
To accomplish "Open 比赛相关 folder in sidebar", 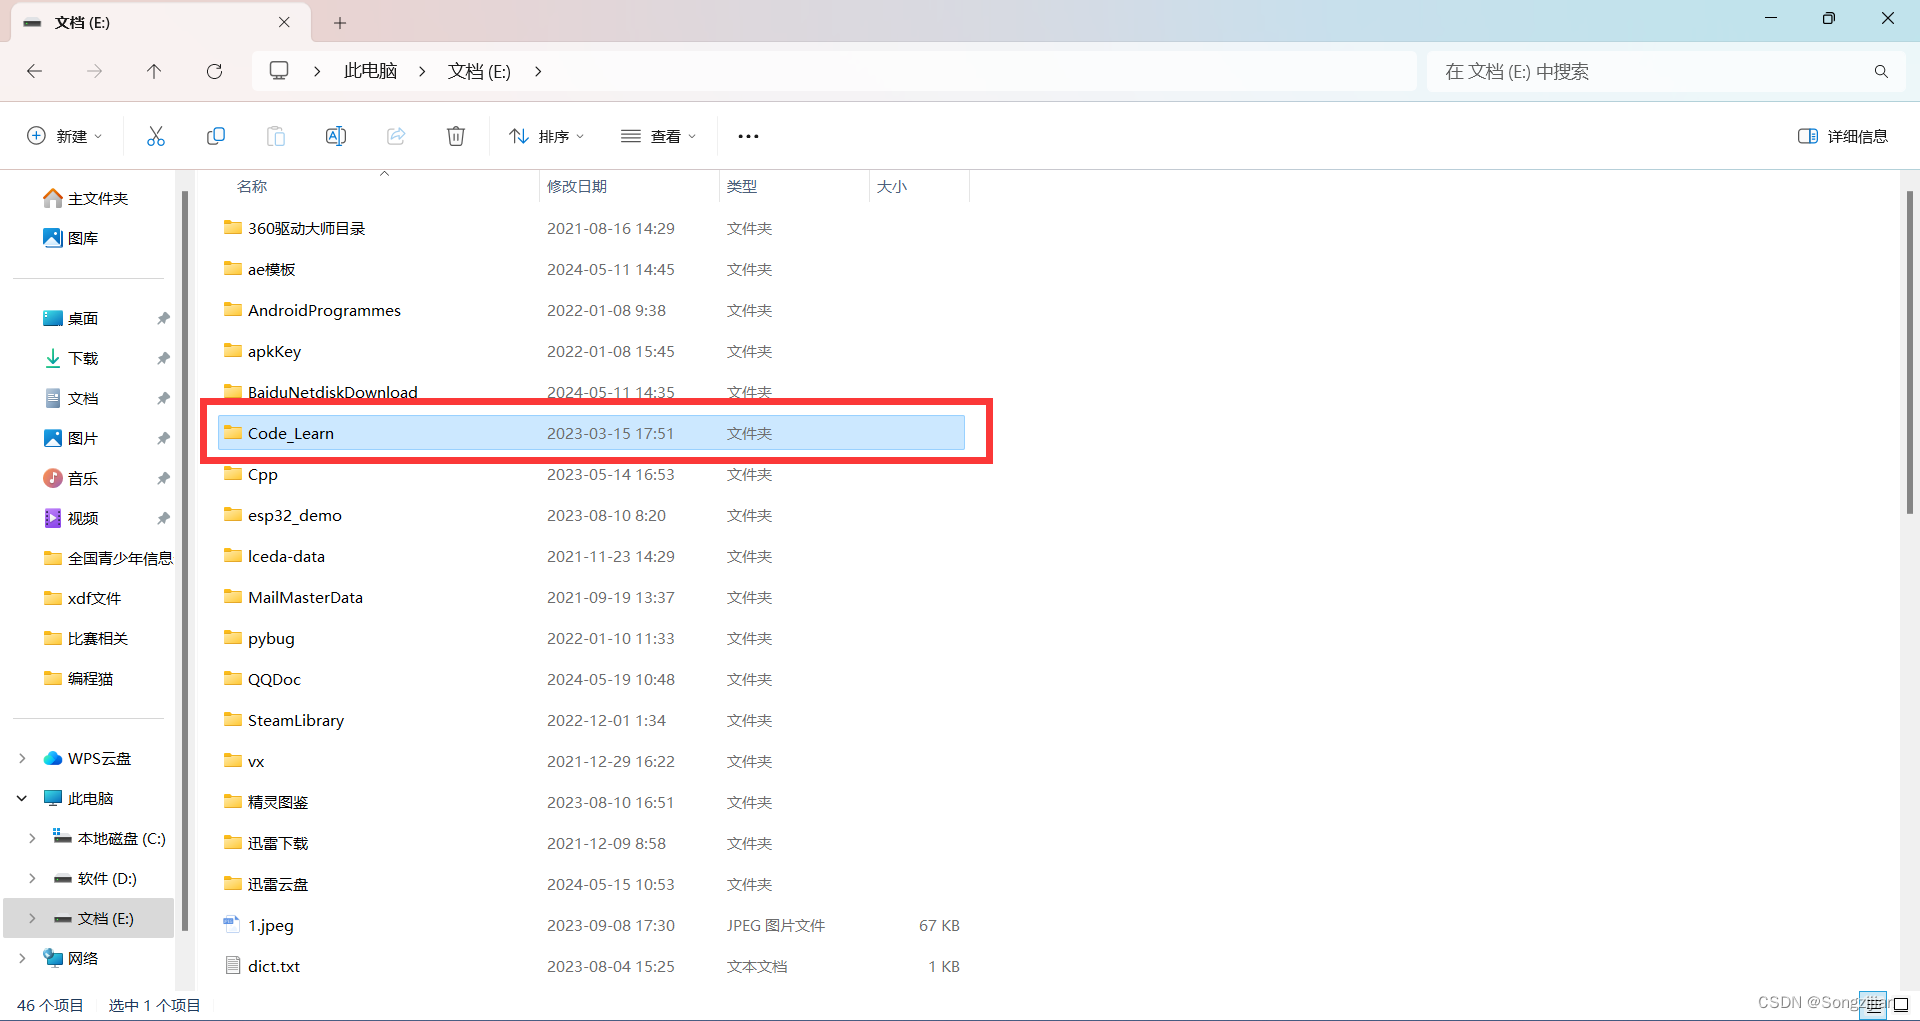I will 86,638.
